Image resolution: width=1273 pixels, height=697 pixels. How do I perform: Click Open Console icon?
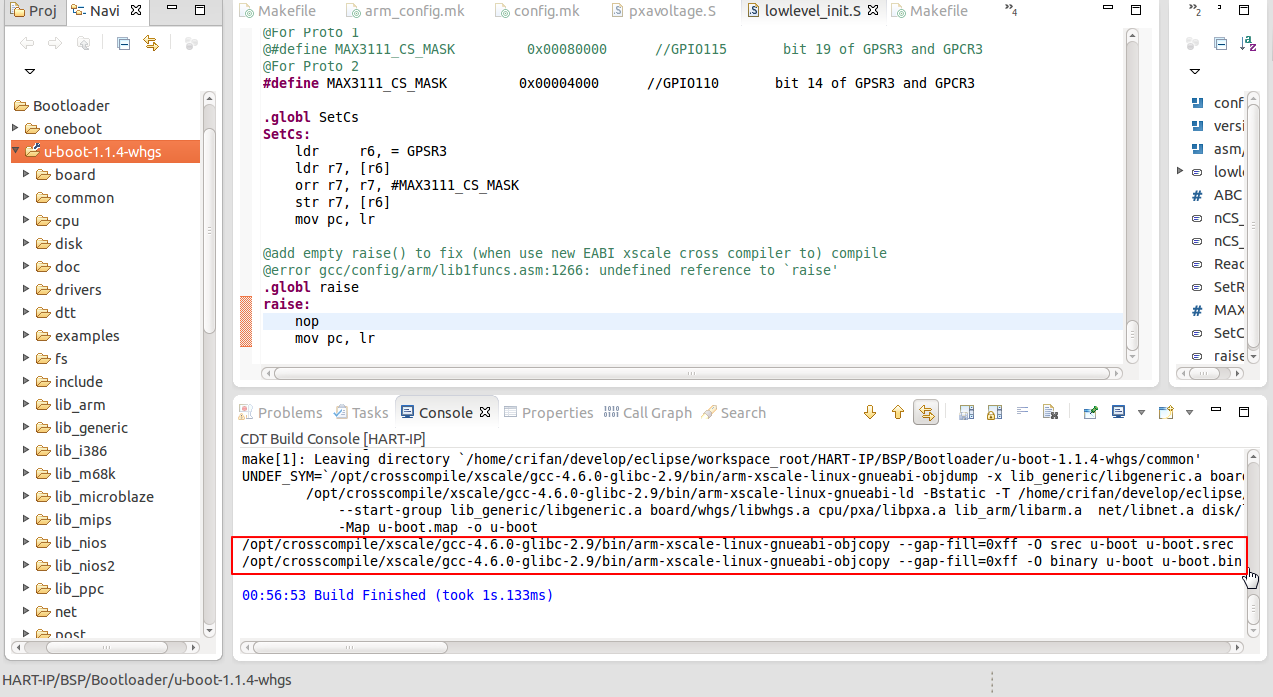1166,412
